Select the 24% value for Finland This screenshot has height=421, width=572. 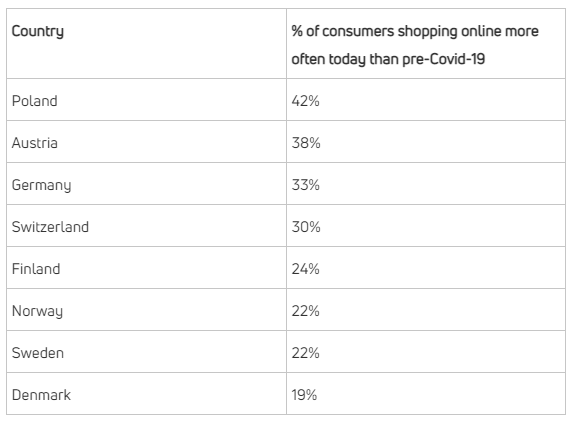[305, 269]
